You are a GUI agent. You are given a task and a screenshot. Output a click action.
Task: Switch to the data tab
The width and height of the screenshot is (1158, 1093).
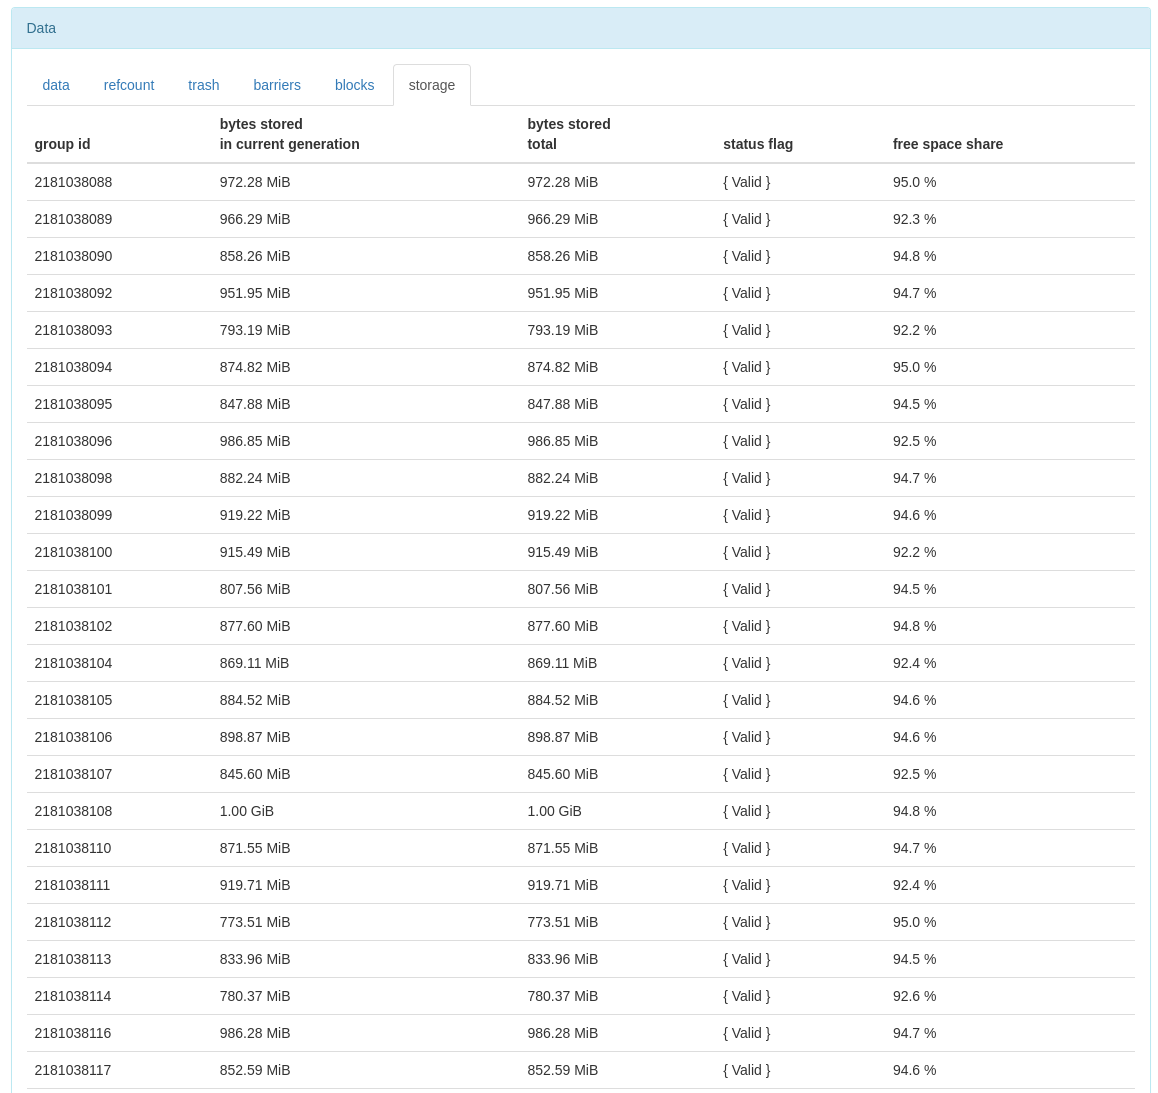pos(56,85)
